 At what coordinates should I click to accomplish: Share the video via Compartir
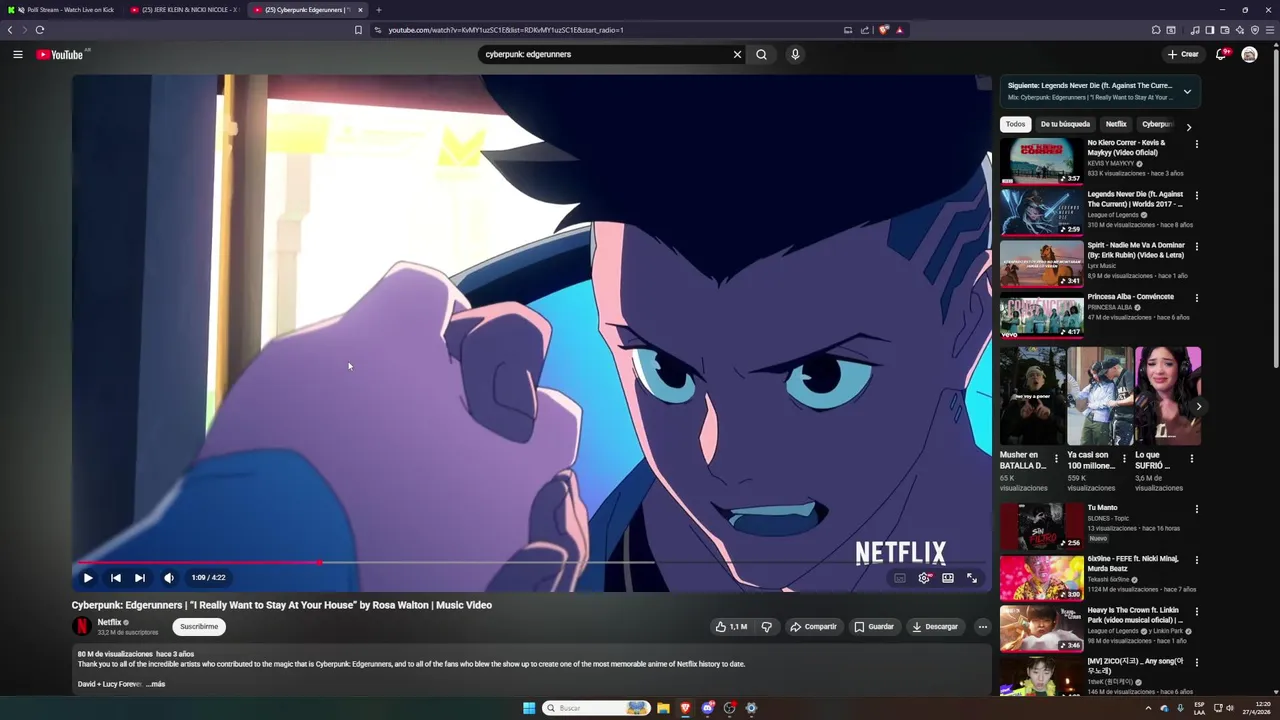[x=813, y=627]
